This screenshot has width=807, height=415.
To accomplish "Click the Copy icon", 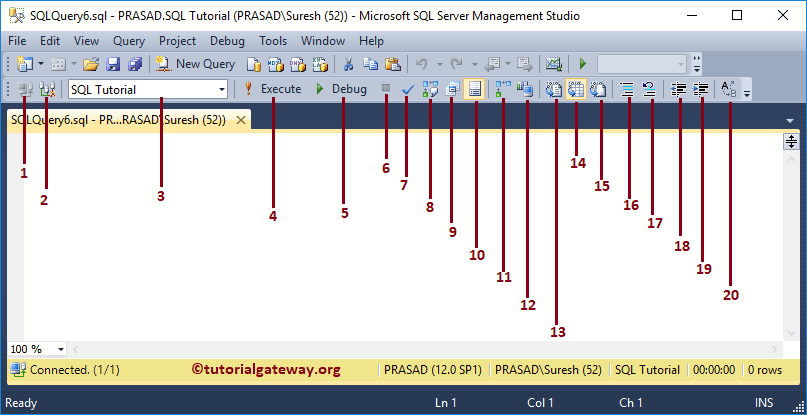I will tap(371, 64).
